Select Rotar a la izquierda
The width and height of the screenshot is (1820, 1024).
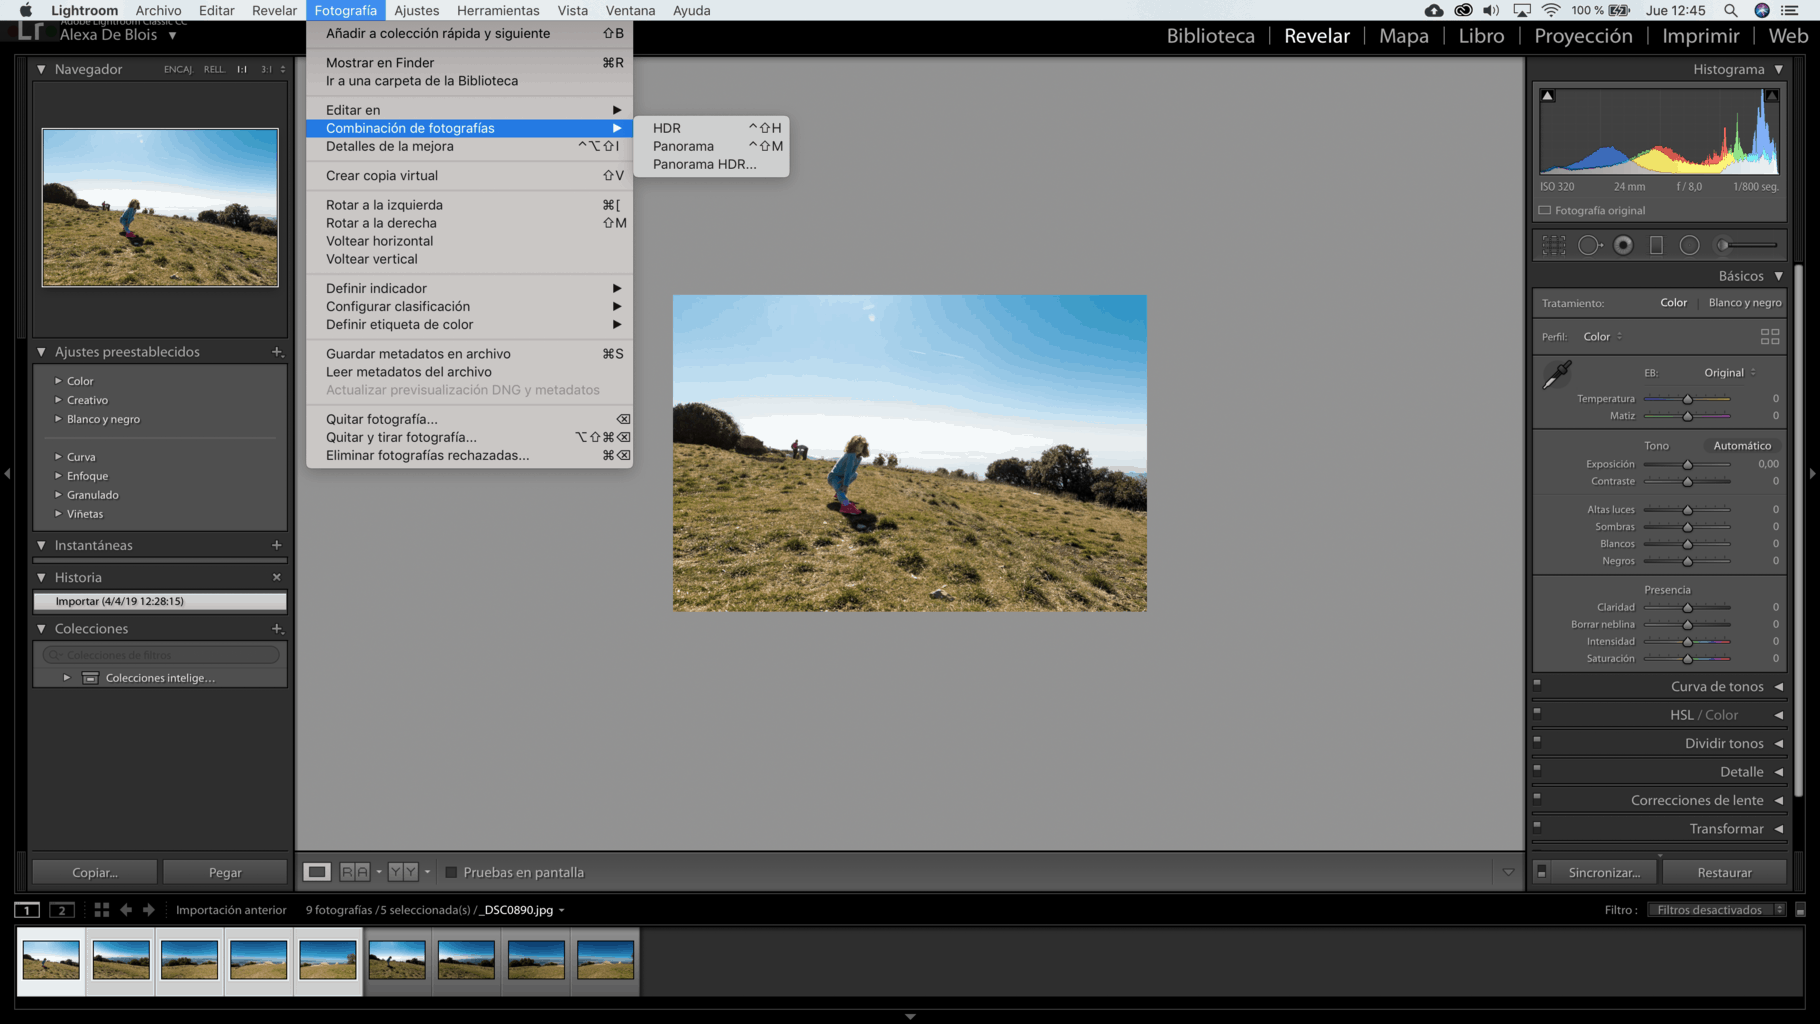click(x=469, y=205)
